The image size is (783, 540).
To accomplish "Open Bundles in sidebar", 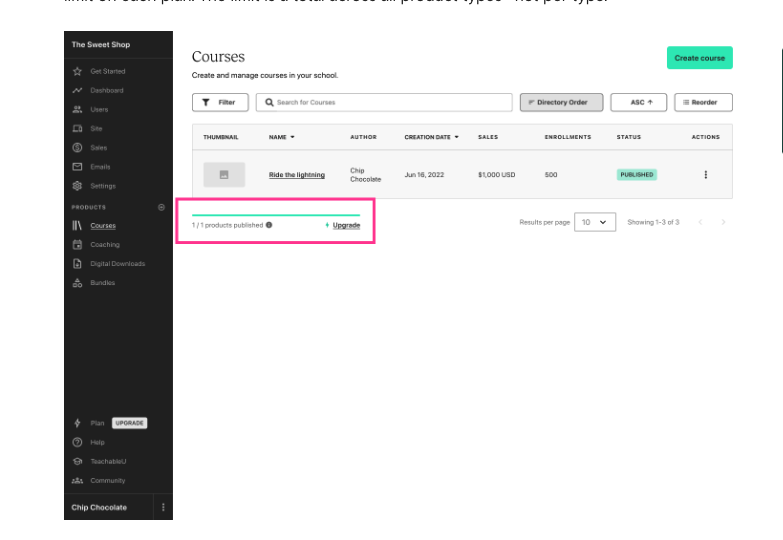I will coord(102,283).
